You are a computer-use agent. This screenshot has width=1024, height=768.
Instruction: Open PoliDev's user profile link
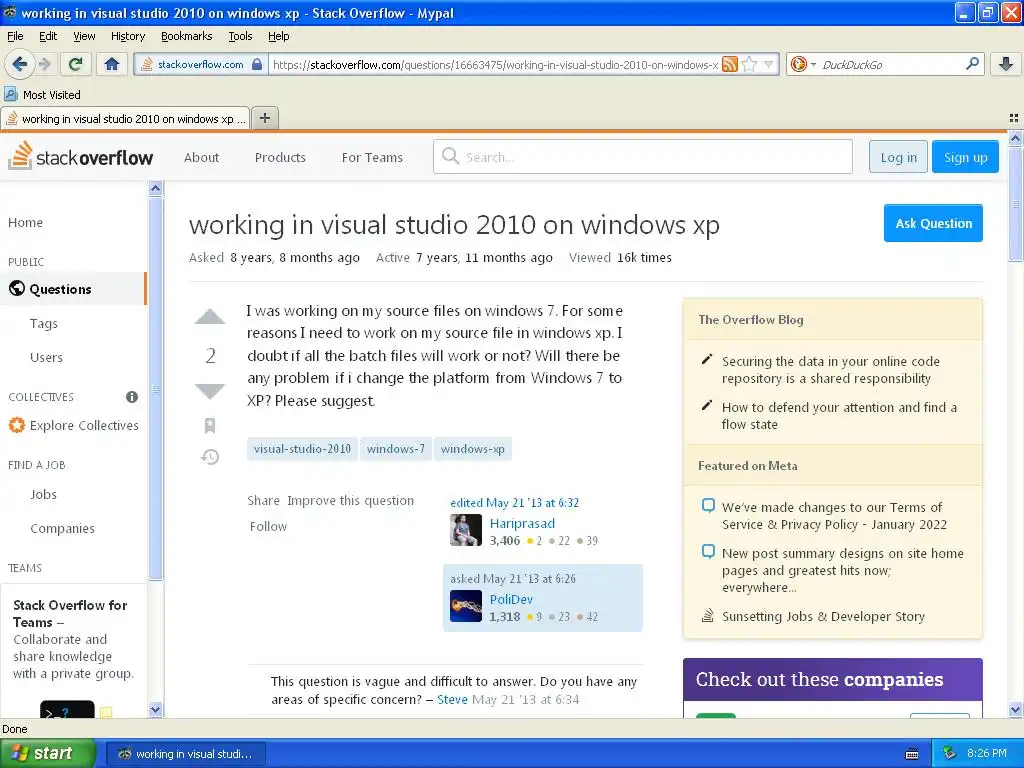tap(511, 599)
